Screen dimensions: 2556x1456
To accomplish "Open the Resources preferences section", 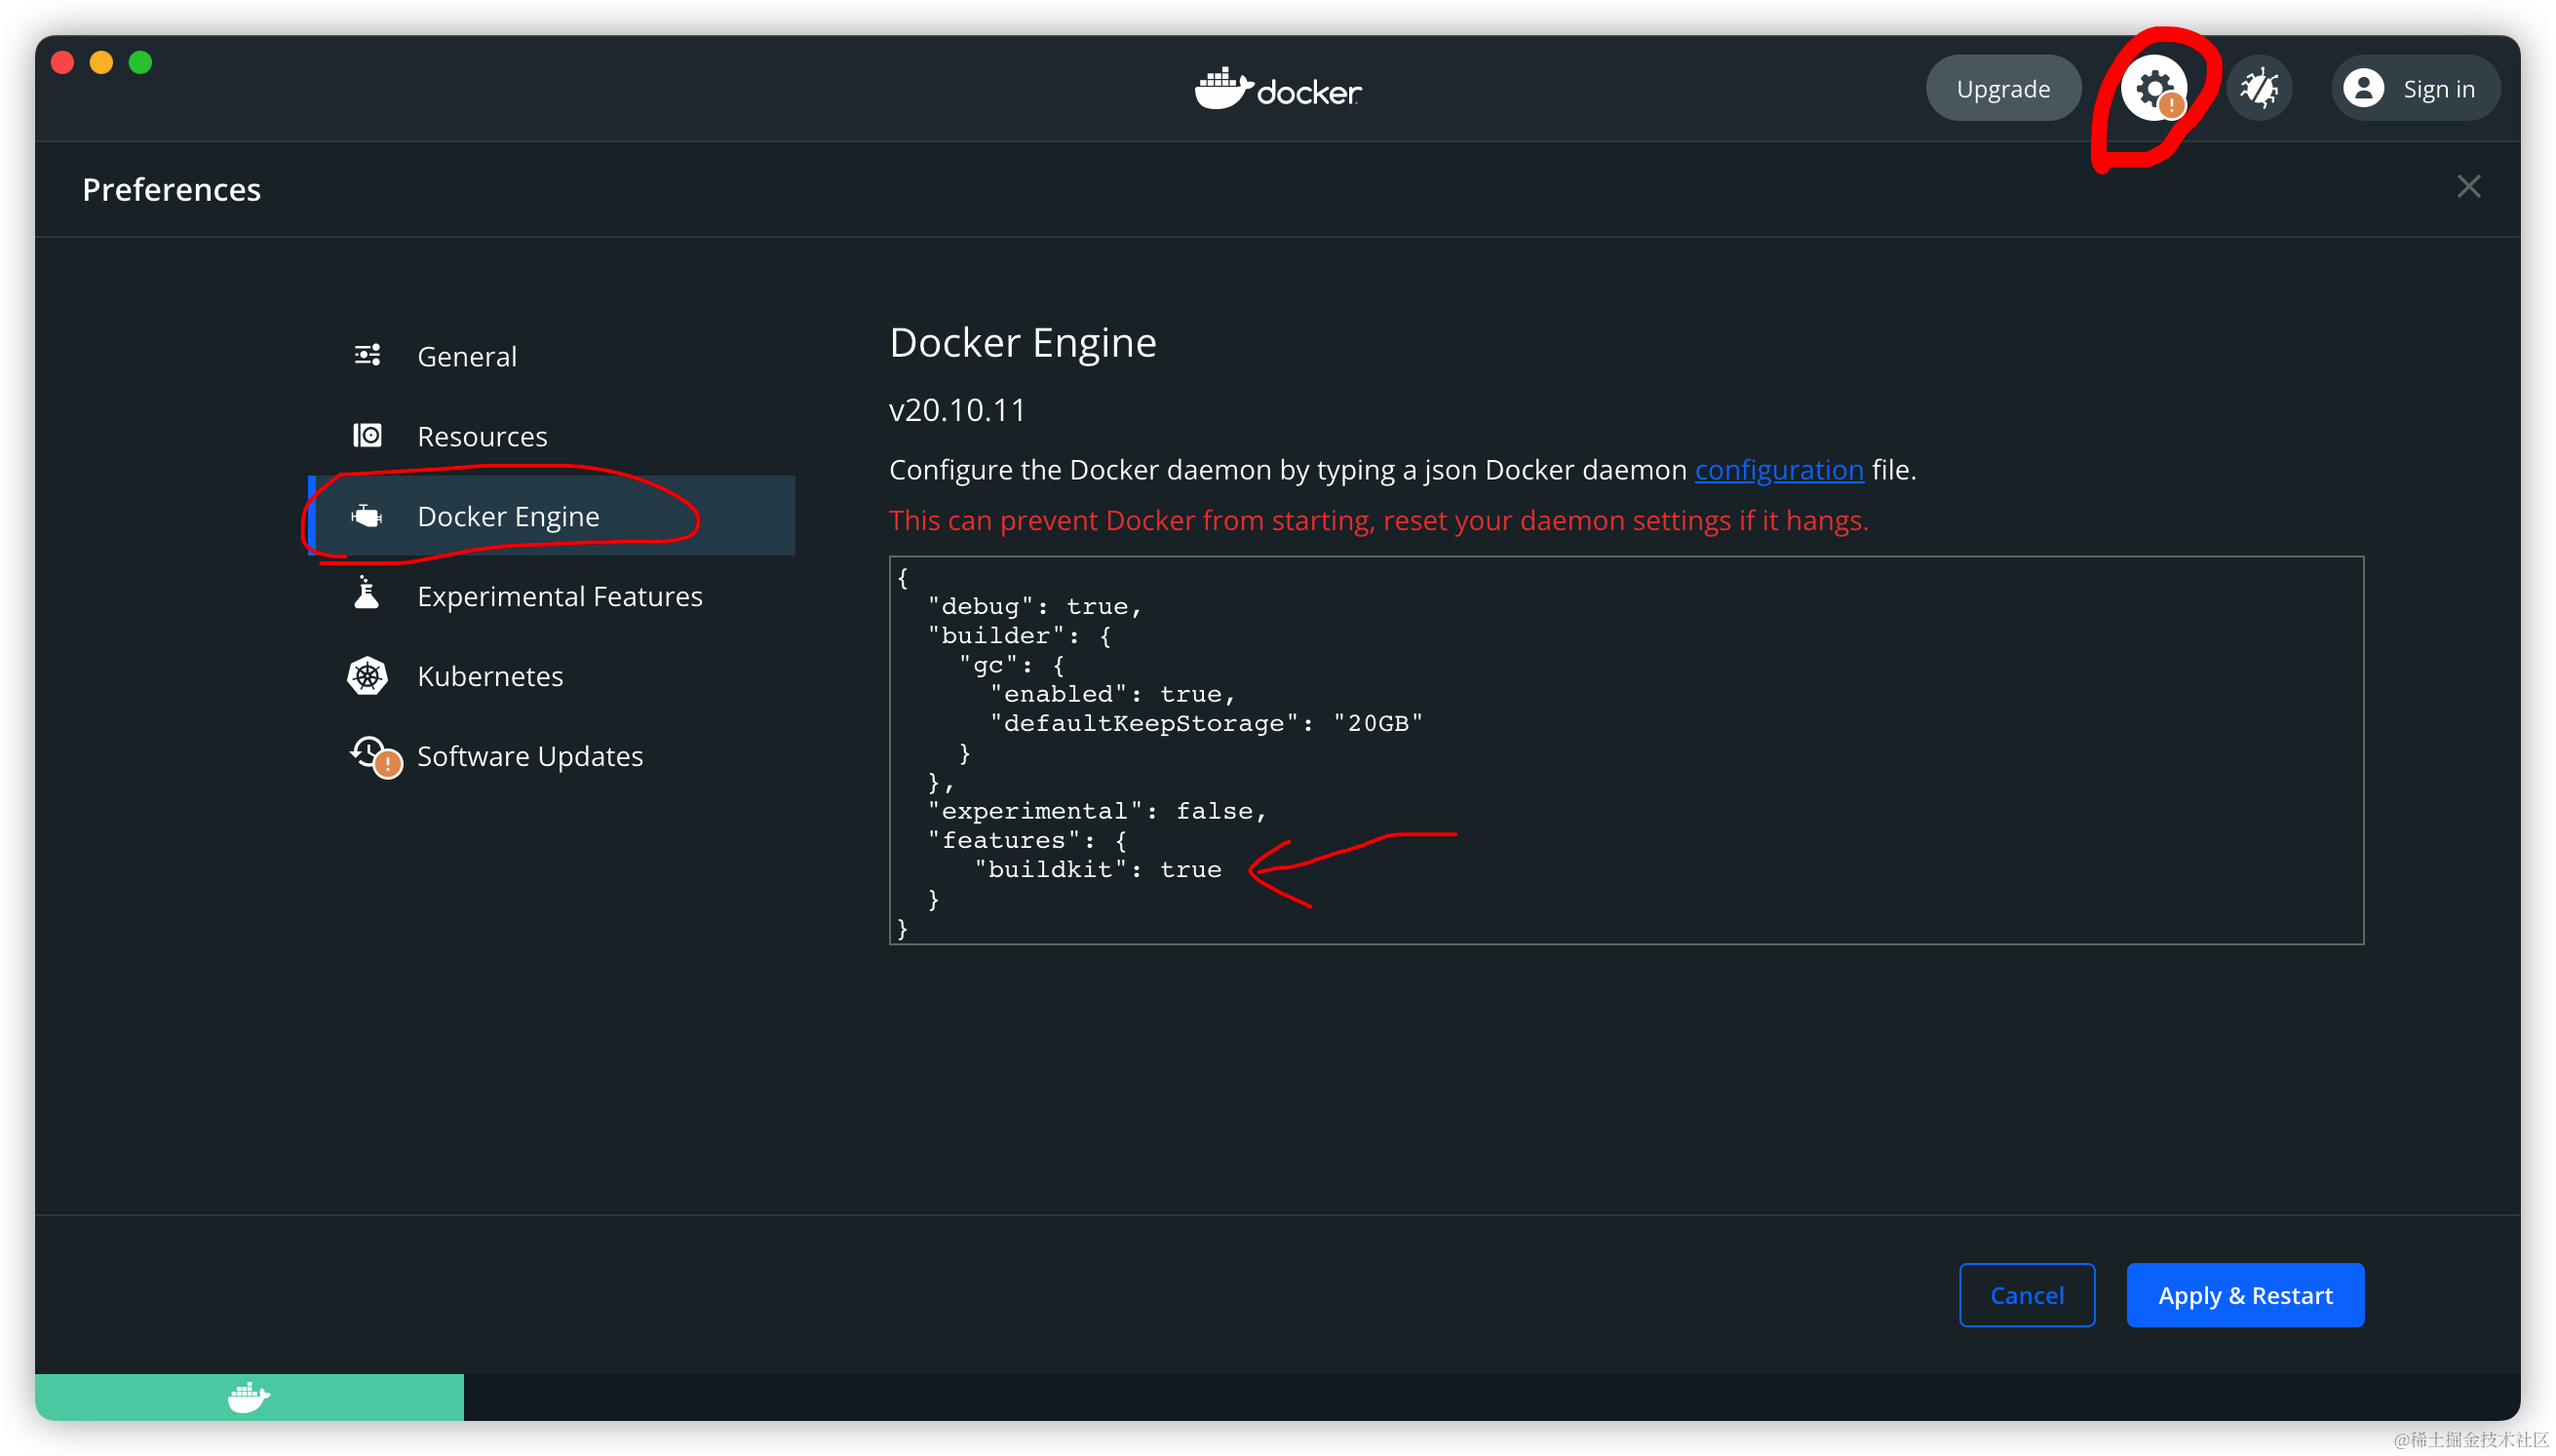I will pyautogui.click(x=552, y=436).
